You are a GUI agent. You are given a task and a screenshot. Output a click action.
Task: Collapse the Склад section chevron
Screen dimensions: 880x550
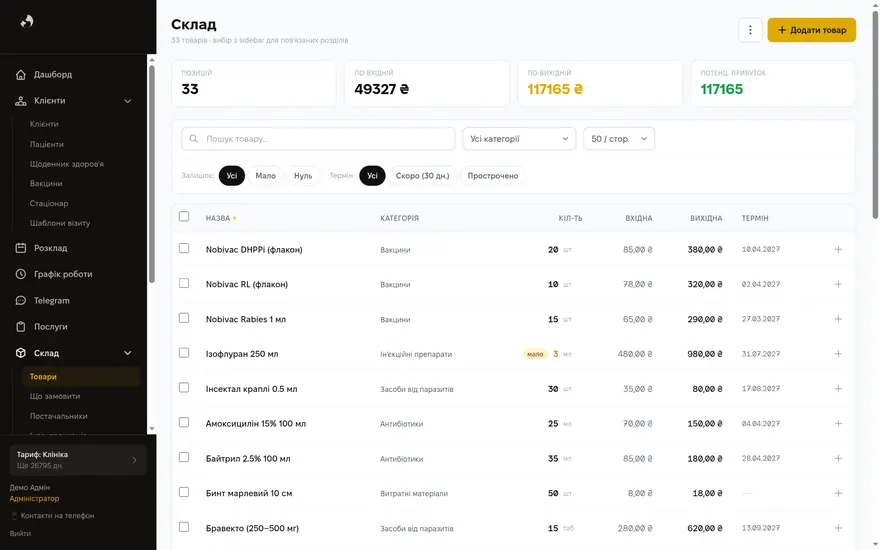pyautogui.click(x=127, y=353)
